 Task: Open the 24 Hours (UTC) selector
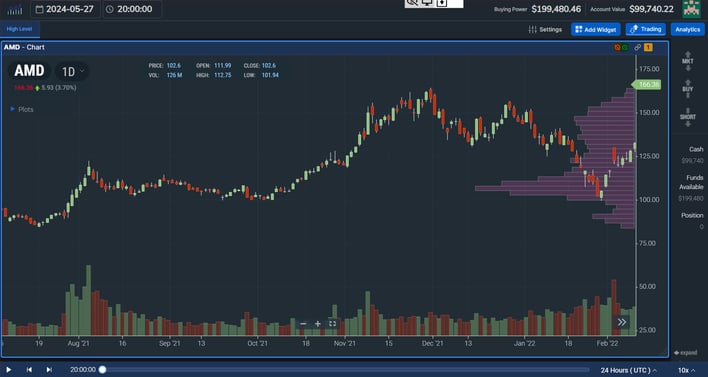tap(628, 370)
